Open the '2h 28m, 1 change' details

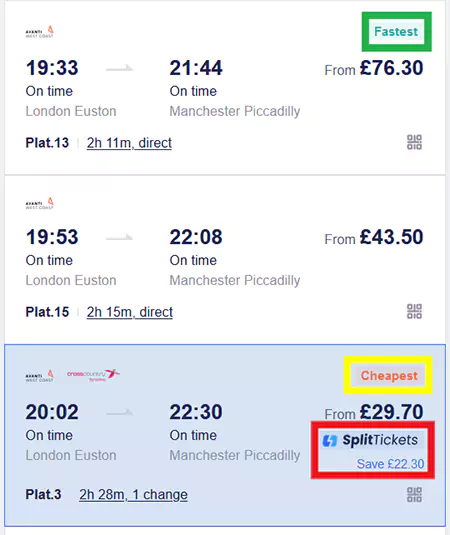coord(133,495)
